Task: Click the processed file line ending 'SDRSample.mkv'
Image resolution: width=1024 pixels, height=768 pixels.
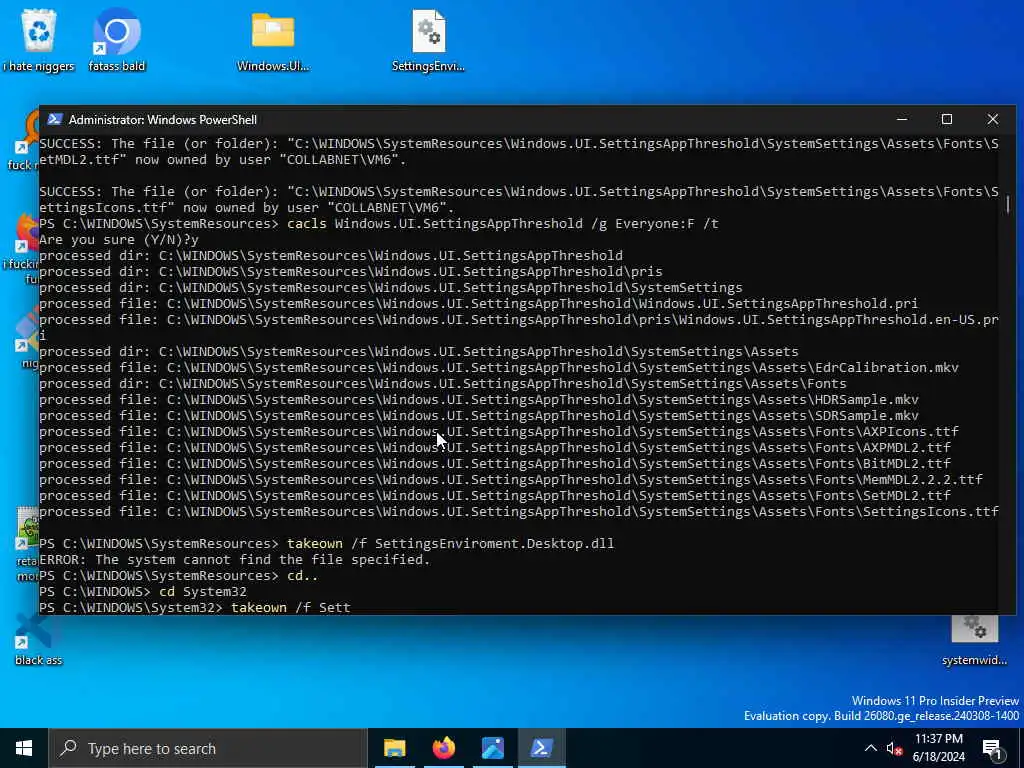Action: (479, 416)
